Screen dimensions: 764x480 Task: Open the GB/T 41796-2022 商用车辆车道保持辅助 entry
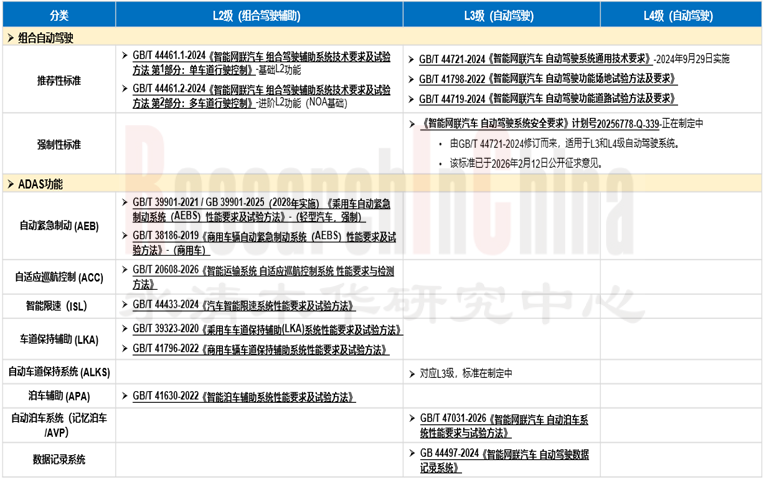pyautogui.click(x=261, y=349)
